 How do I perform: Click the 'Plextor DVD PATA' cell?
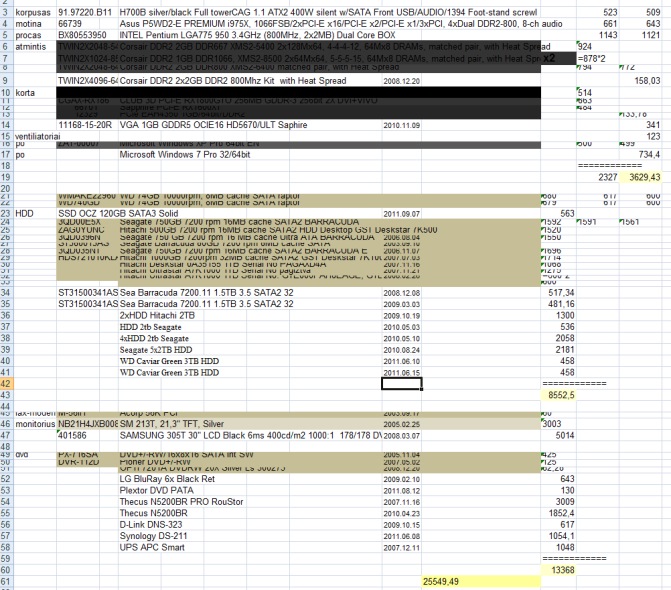pos(156,490)
